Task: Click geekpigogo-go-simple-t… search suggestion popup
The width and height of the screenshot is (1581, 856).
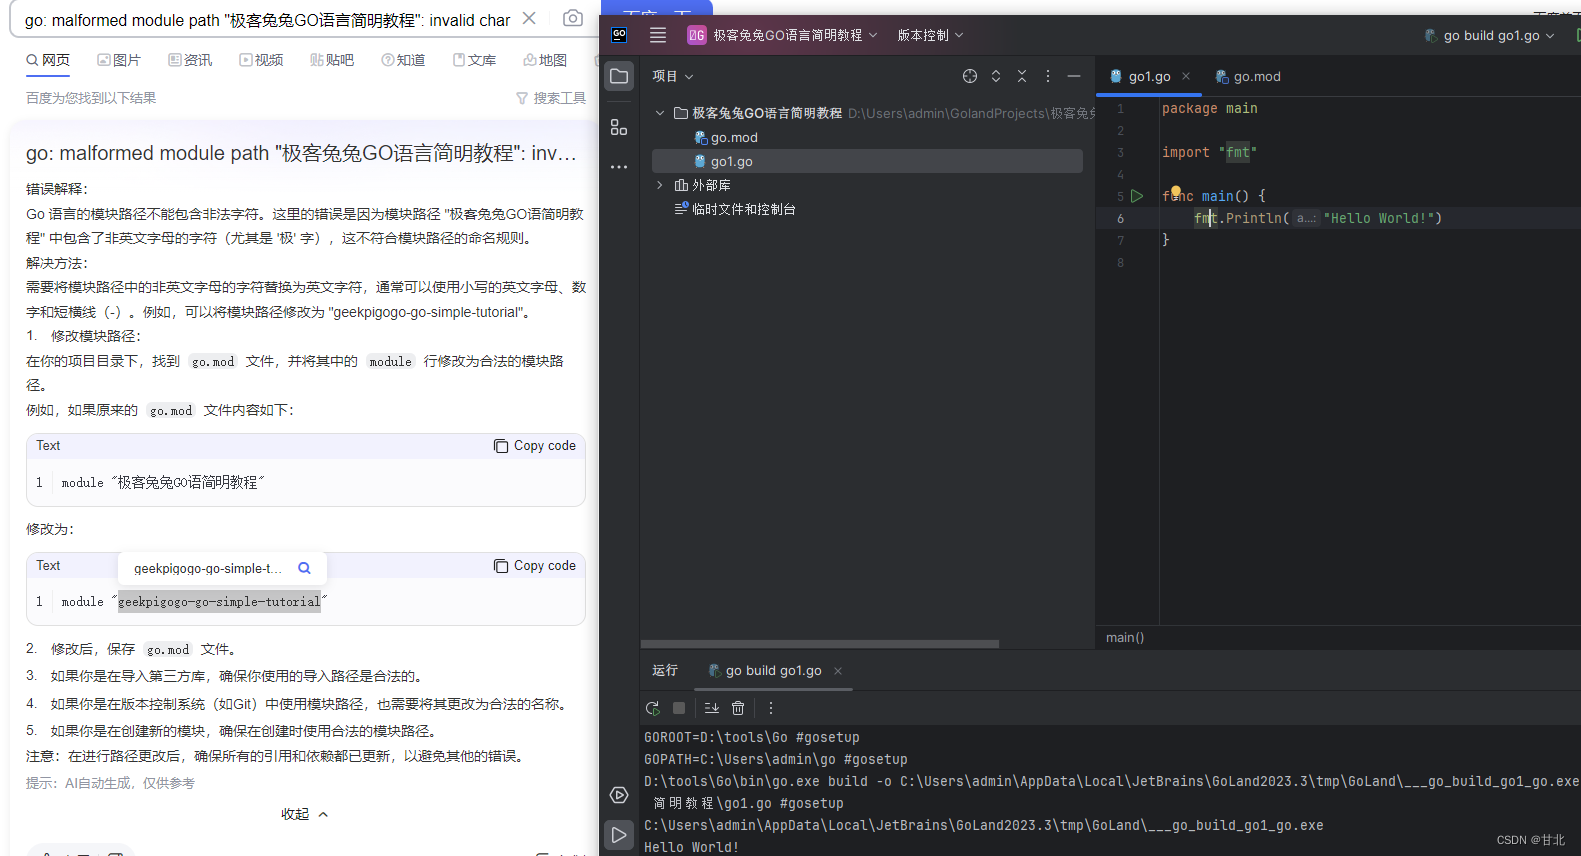Action: (x=208, y=568)
